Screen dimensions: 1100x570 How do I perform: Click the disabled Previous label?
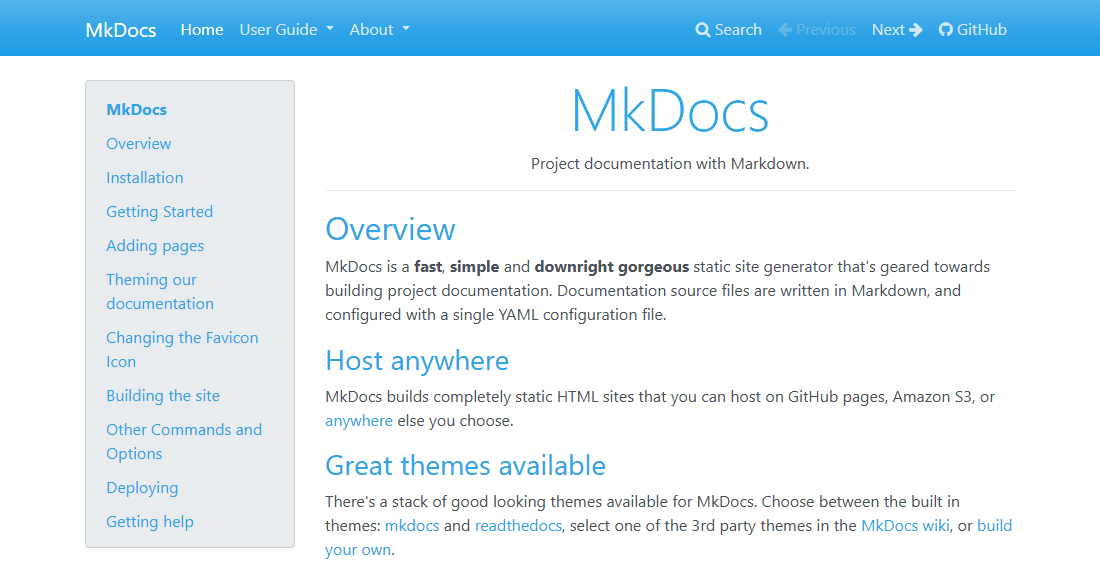[x=826, y=29]
